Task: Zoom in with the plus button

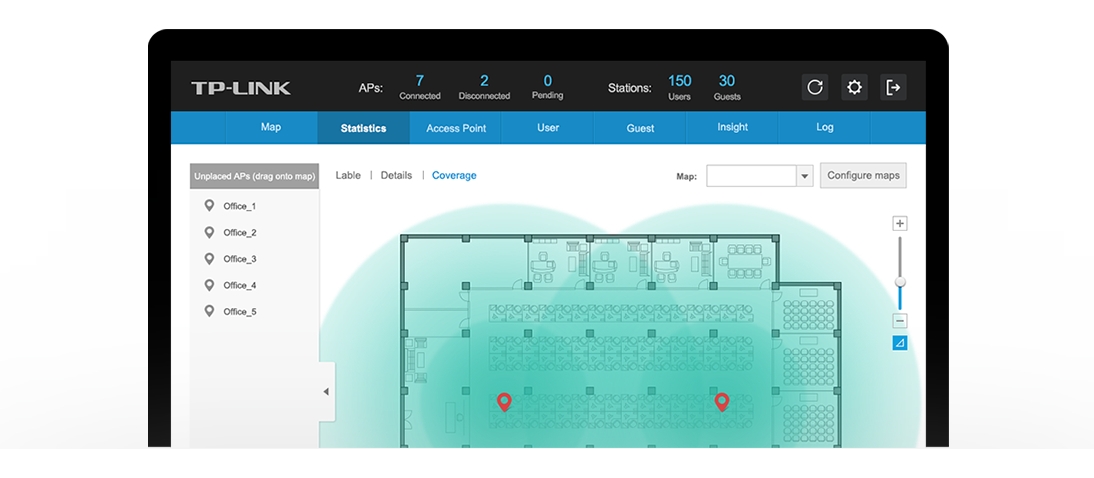Action: point(900,223)
